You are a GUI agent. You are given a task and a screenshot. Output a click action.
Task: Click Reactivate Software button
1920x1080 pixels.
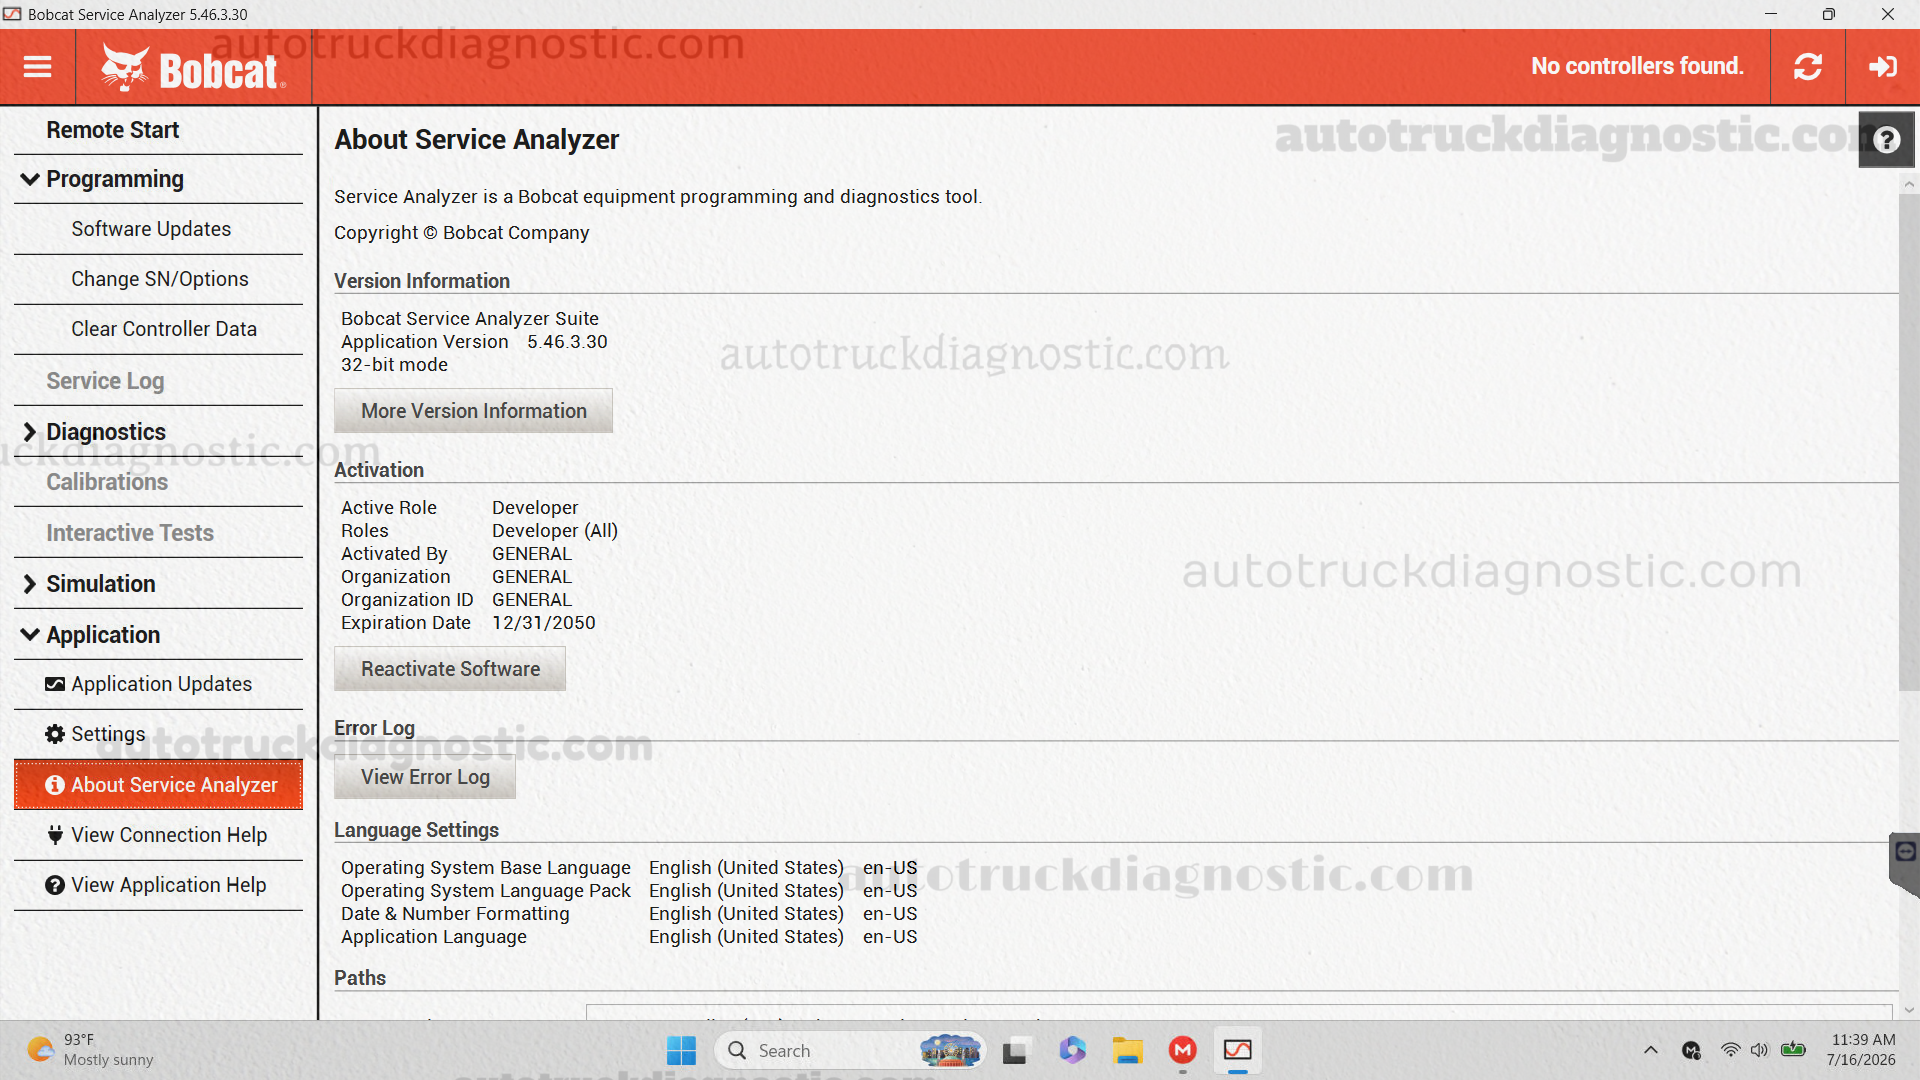[450, 669]
